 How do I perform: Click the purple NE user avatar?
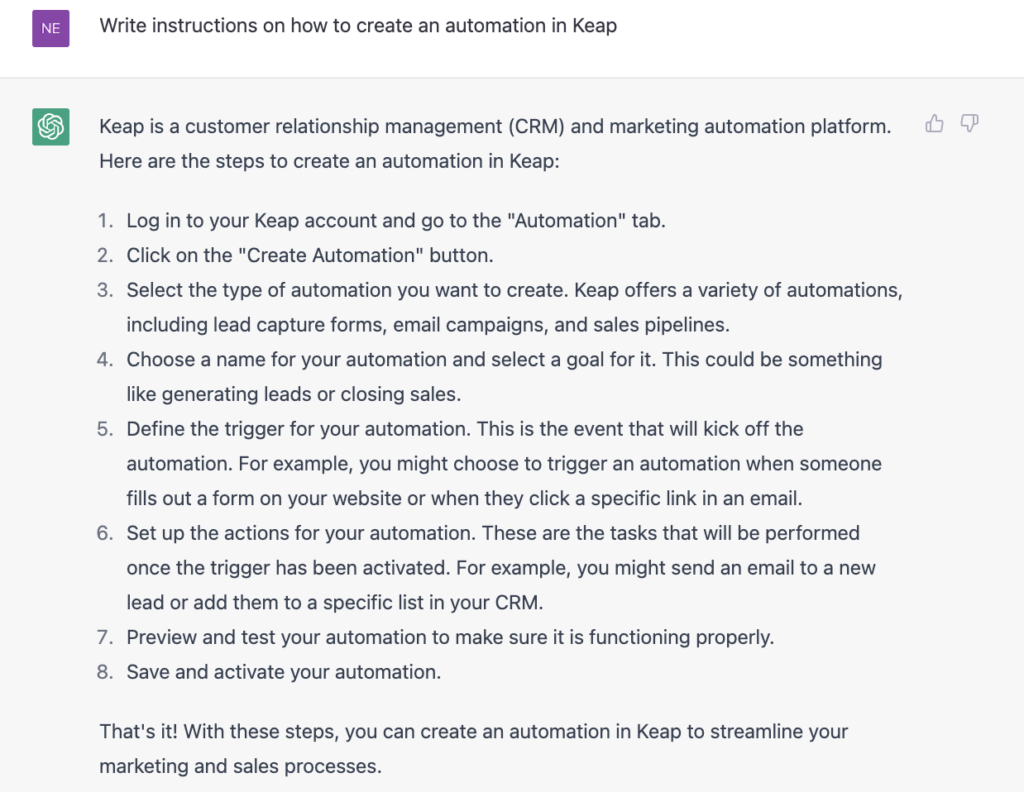(50, 28)
